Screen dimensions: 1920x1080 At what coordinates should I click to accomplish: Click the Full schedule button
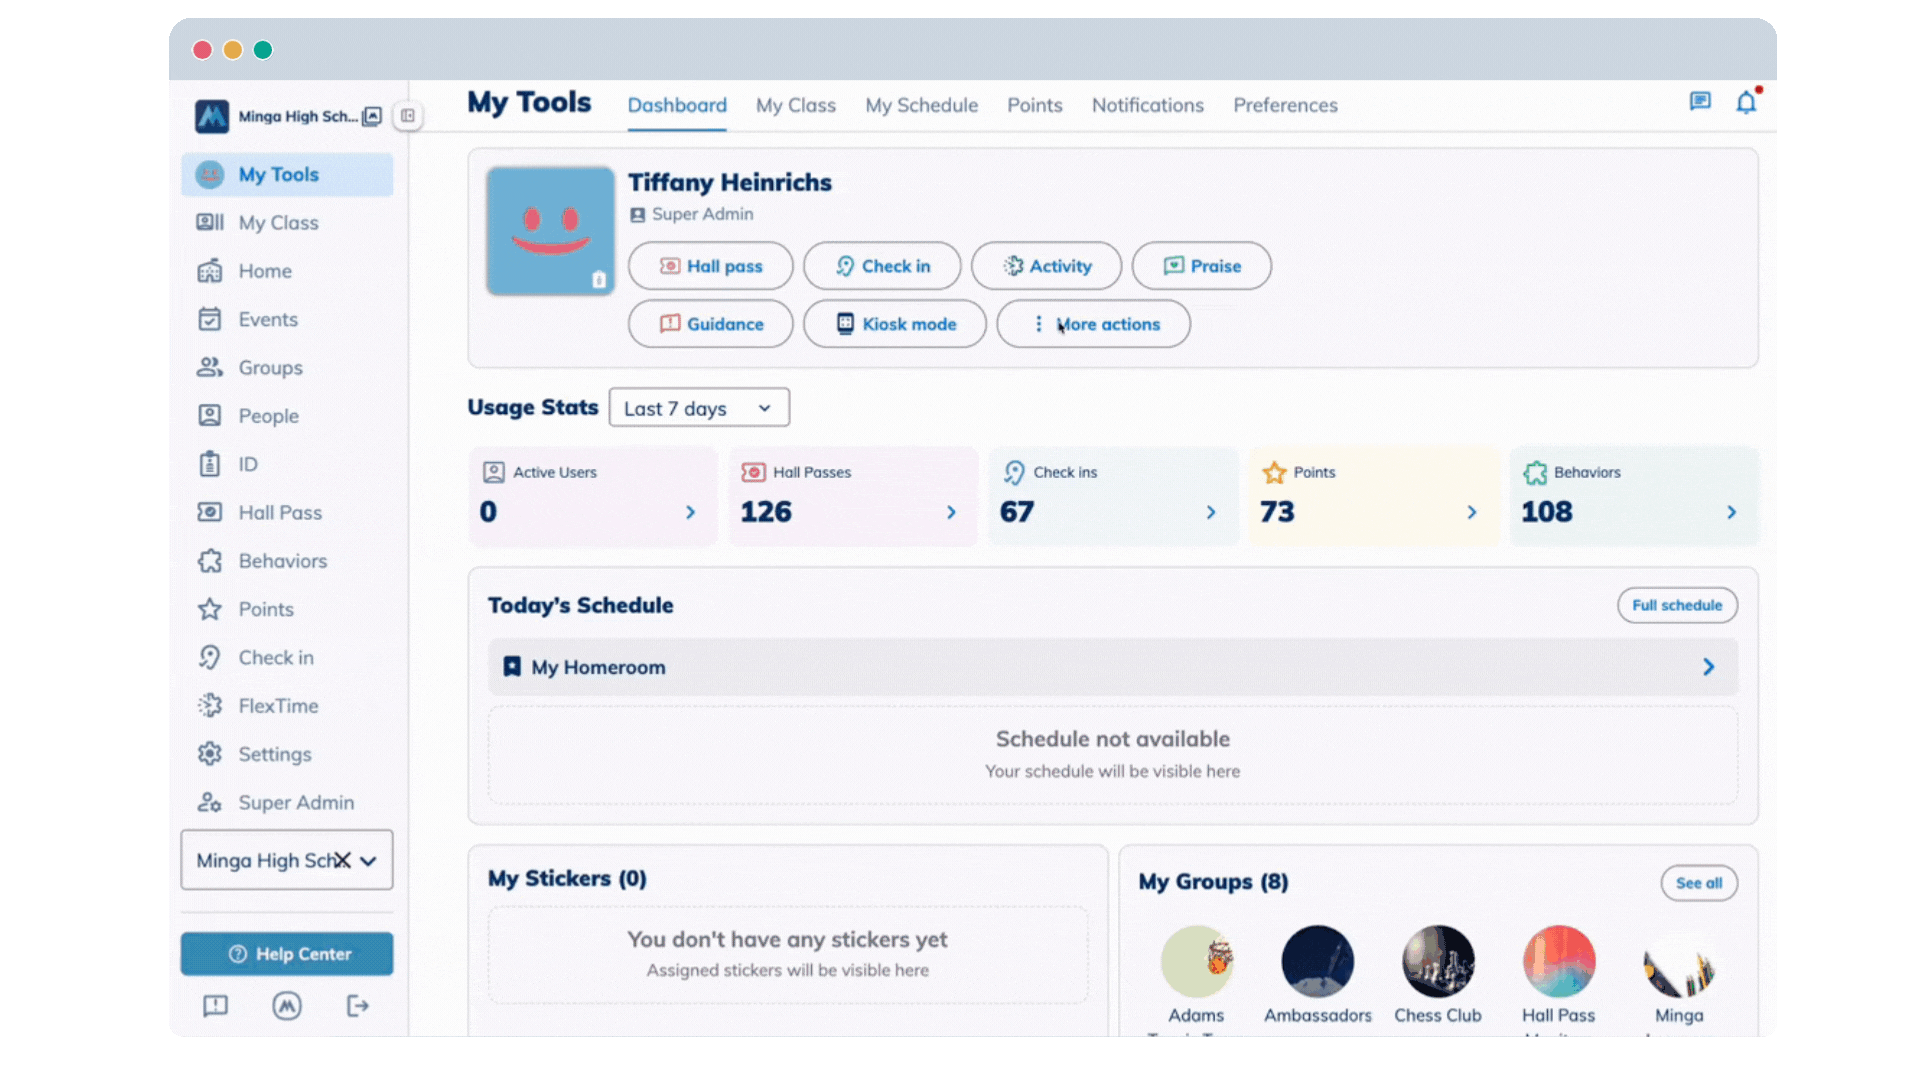click(x=1676, y=605)
